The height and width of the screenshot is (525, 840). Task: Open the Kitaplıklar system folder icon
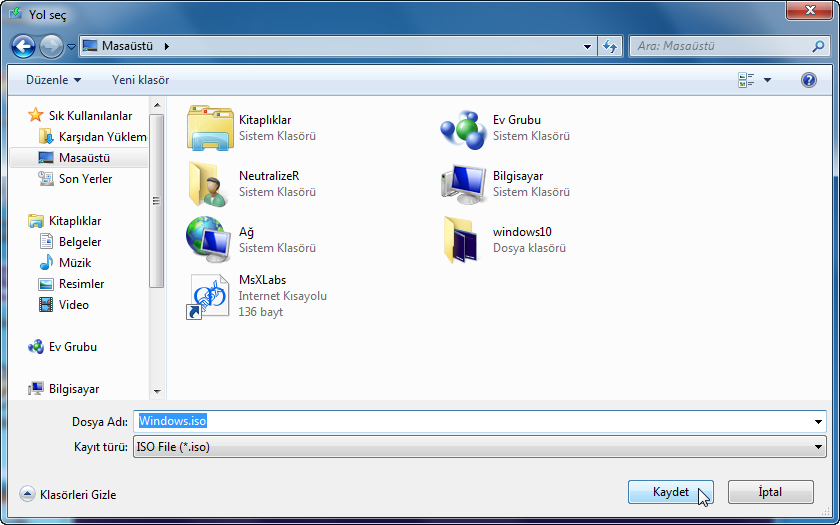pyautogui.click(x=209, y=128)
